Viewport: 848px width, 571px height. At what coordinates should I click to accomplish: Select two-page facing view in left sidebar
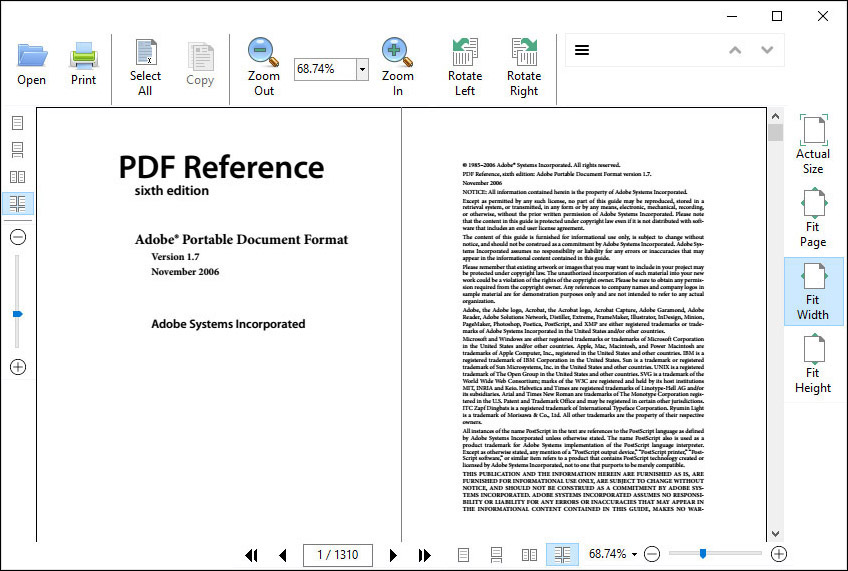17,177
